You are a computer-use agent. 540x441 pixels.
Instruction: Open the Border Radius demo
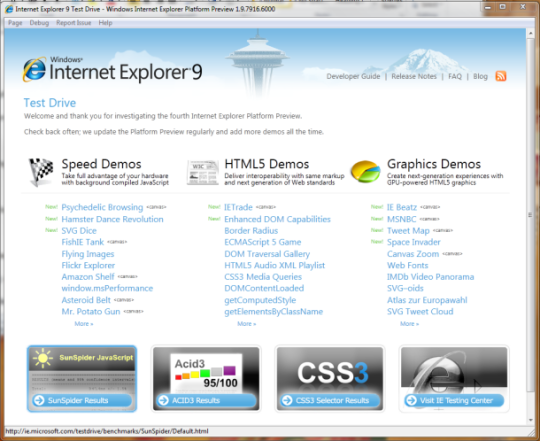coord(251,231)
